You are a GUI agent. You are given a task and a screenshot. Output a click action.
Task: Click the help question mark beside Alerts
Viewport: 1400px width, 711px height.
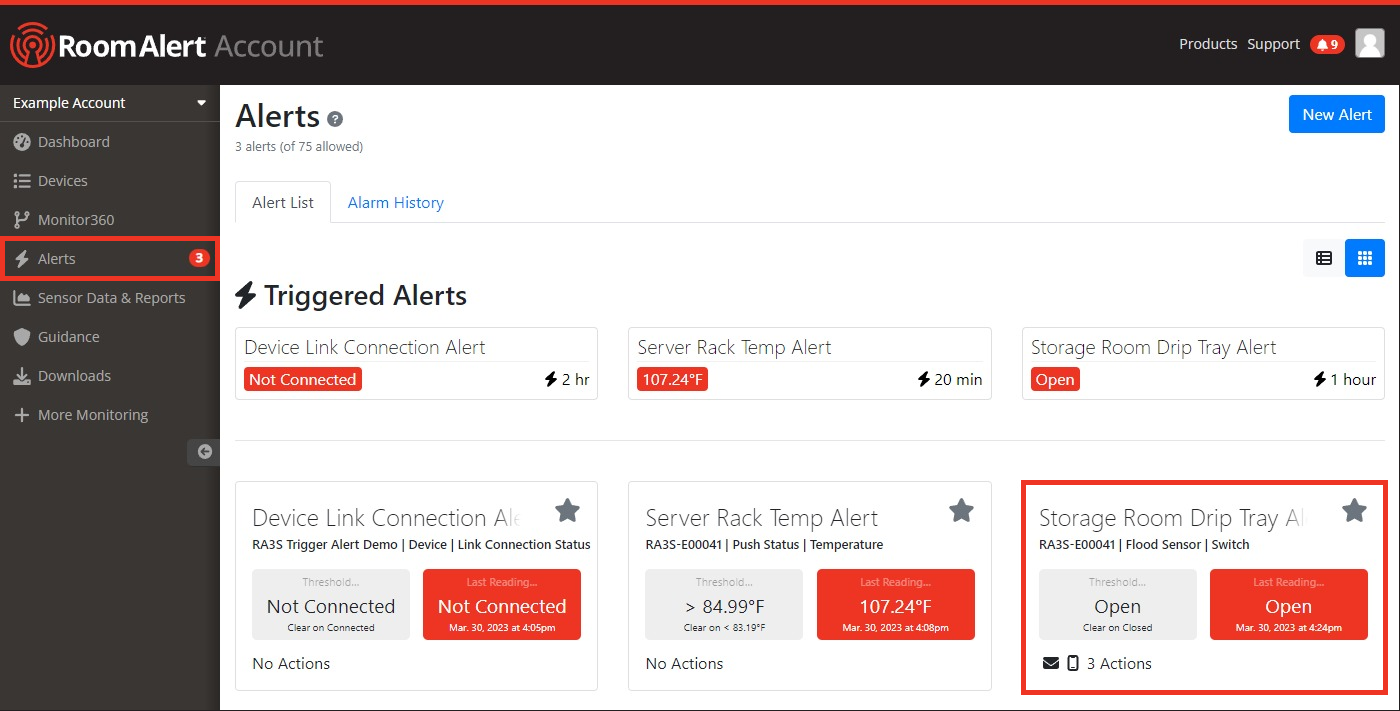335,119
